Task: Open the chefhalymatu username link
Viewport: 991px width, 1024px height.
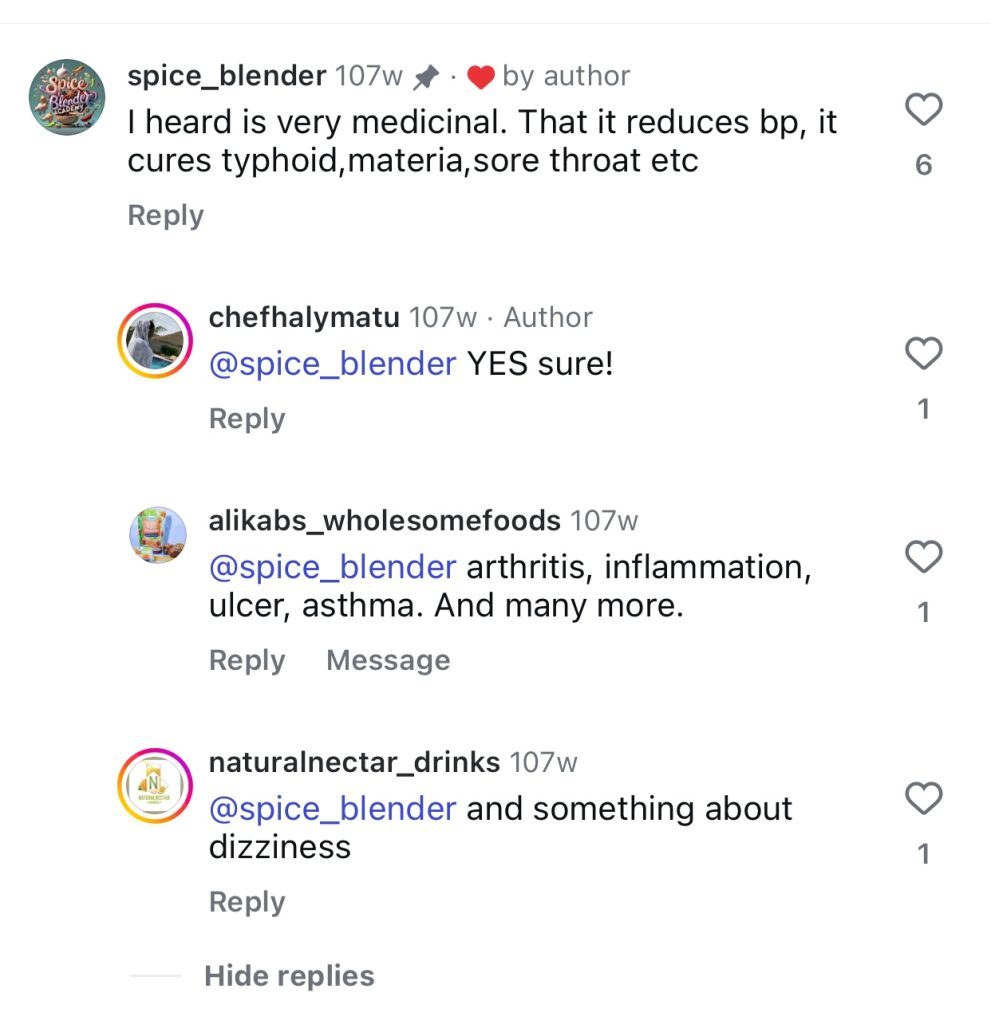Action: pos(304,318)
